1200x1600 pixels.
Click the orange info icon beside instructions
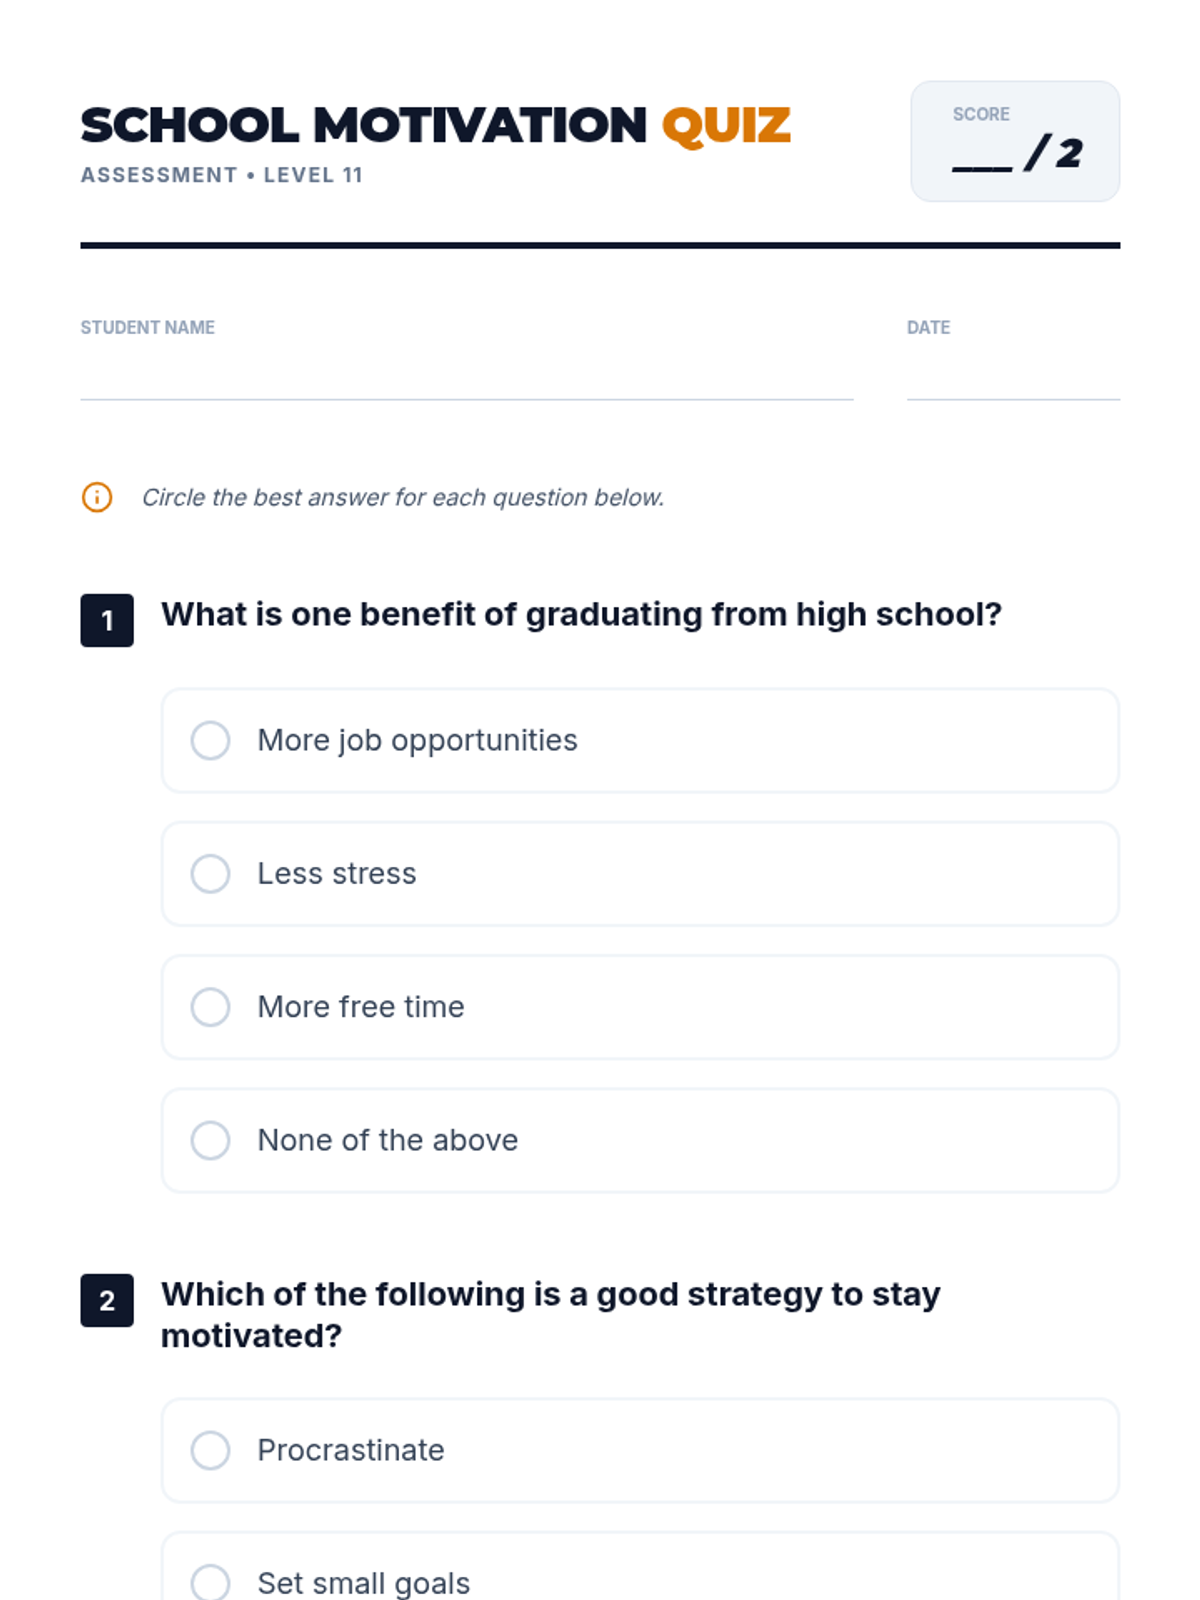(97, 497)
